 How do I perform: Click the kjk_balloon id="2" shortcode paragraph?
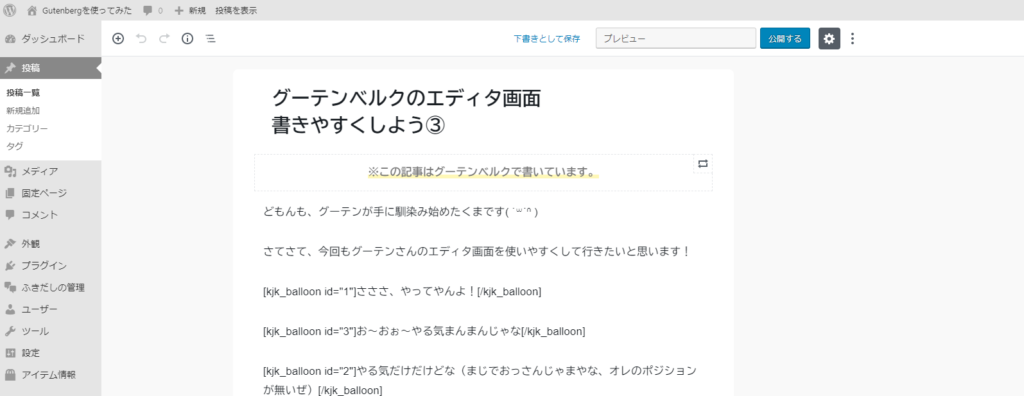(480, 380)
